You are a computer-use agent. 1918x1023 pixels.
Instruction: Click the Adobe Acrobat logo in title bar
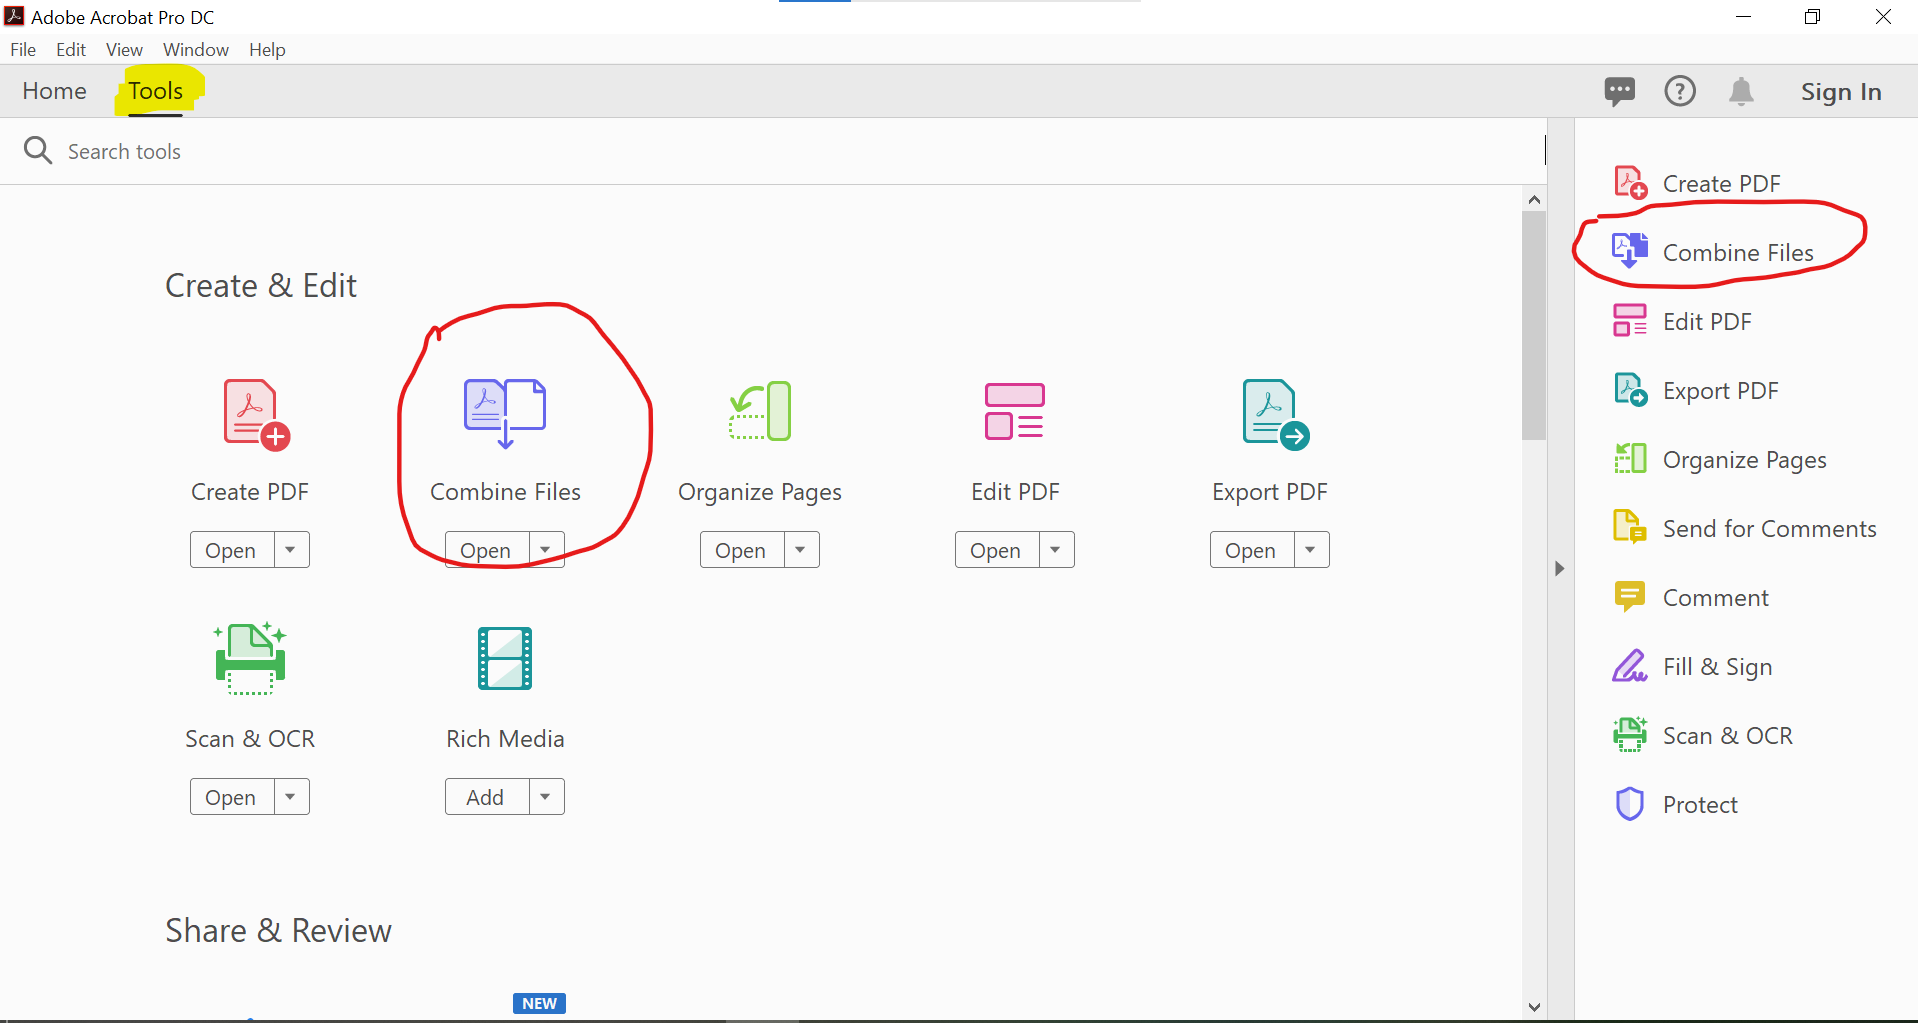(x=14, y=16)
